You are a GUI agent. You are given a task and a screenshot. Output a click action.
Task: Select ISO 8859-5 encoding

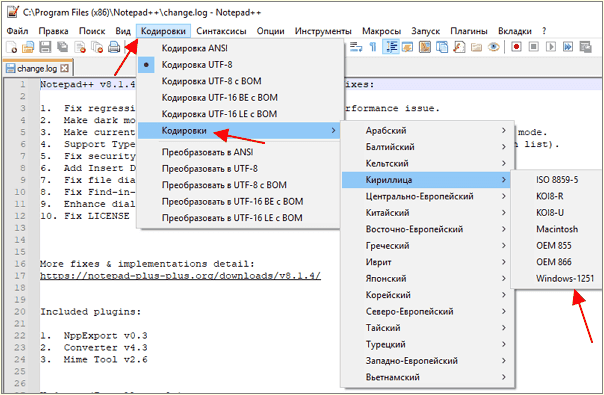[556, 180]
